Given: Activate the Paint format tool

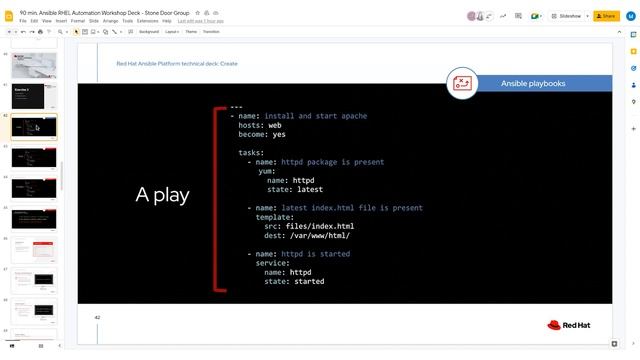Looking at the screenshot, I should 49,31.
